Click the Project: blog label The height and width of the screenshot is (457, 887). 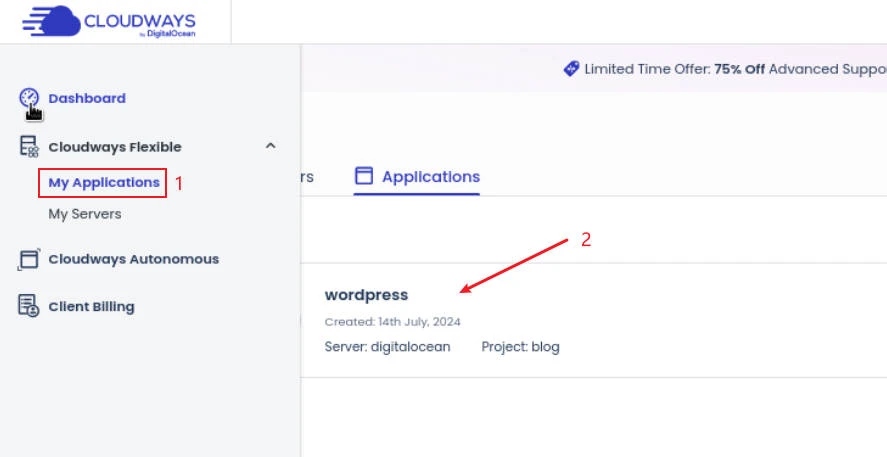tap(520, 347)
